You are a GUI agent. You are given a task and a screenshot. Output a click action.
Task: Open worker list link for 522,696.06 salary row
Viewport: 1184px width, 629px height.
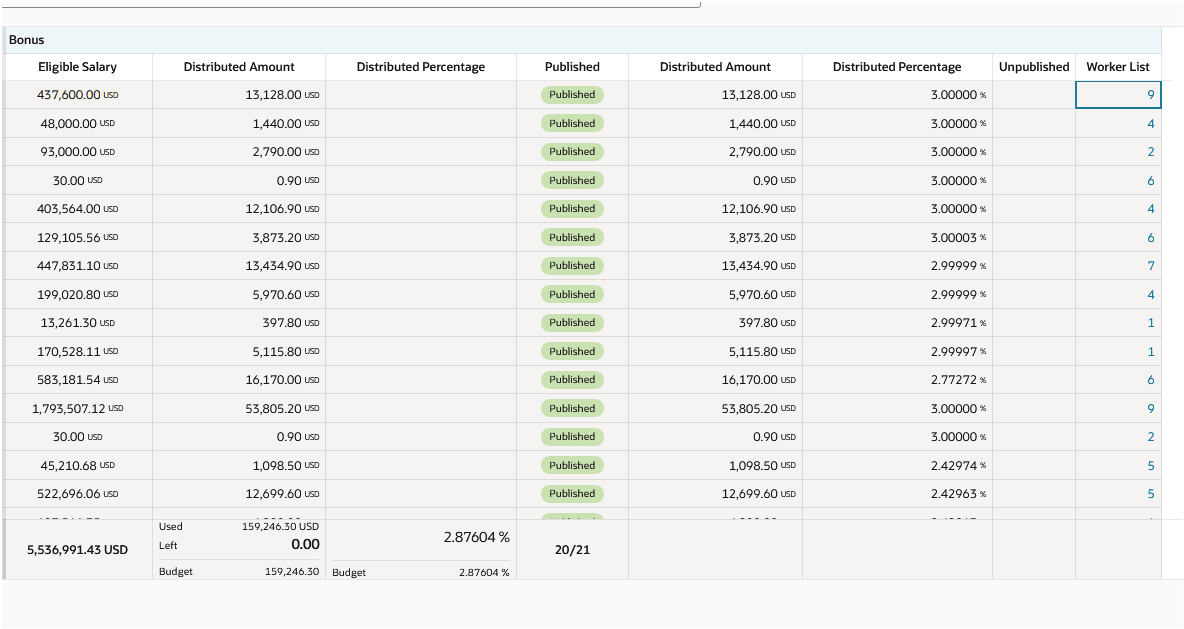(x=1151, y=494)
